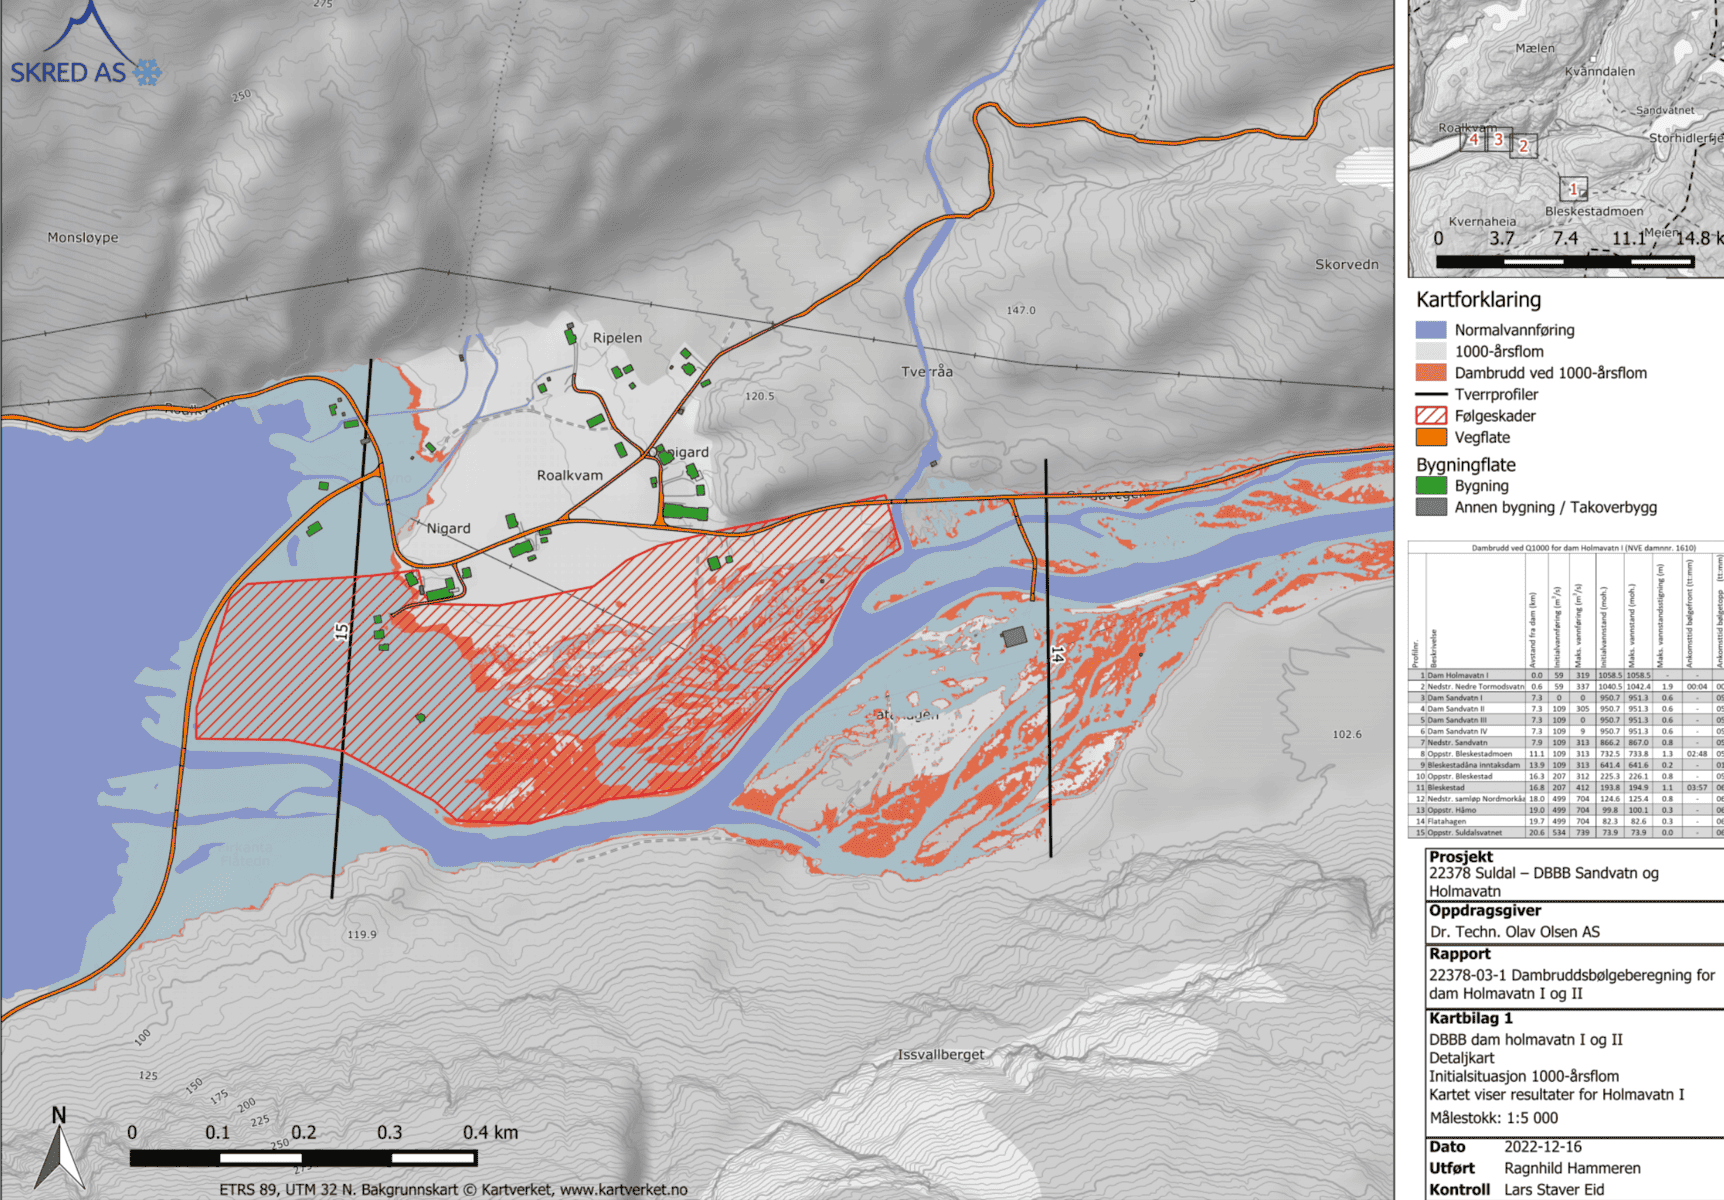Click the snowflake icon beside SKRED AS
The height and width of the screenshot is (1200, 1724).
[147, 72]
